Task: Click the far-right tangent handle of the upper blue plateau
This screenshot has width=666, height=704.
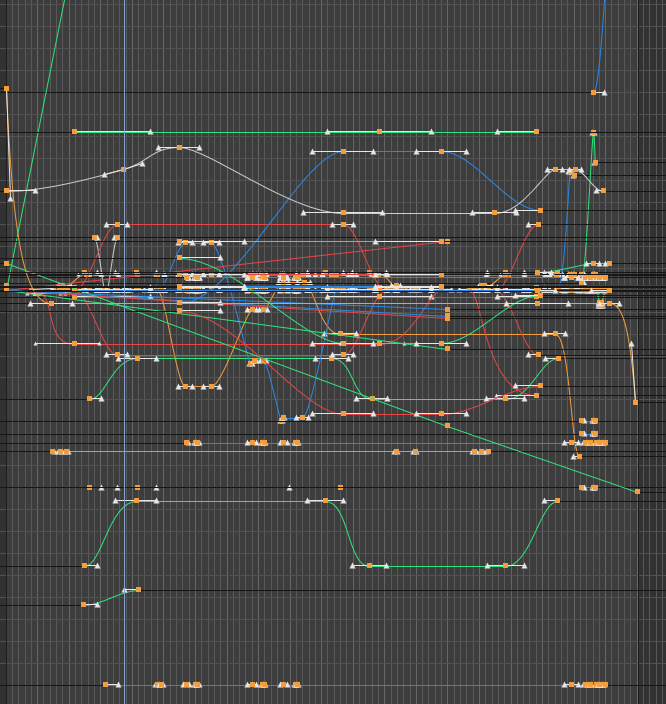Action: [467, 152]
